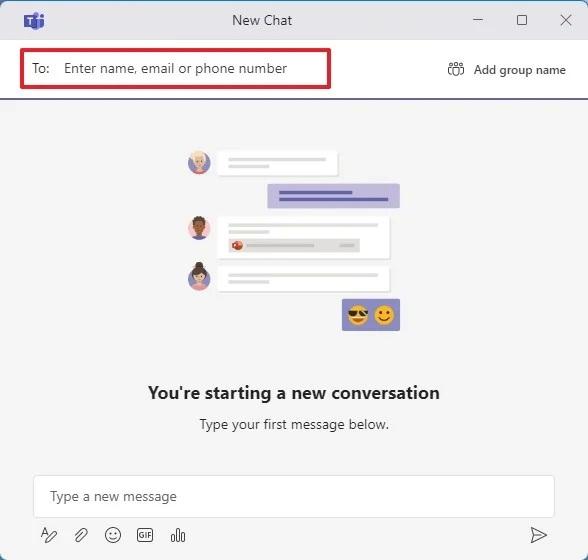
Task: Close the New Chat window
Action: coord(566,20)
